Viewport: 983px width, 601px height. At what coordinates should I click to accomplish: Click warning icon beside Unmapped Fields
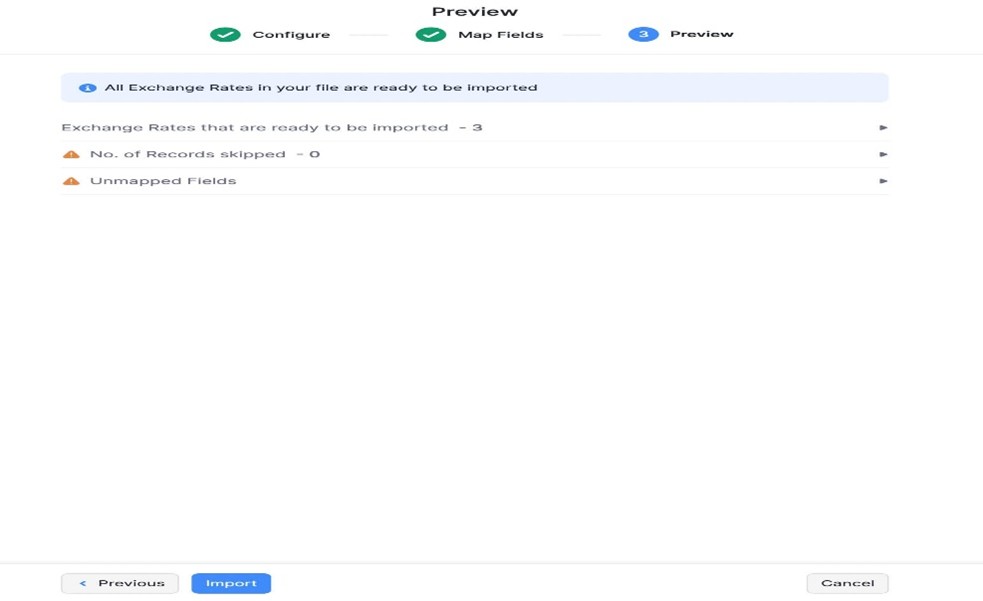tap(71, 182)
